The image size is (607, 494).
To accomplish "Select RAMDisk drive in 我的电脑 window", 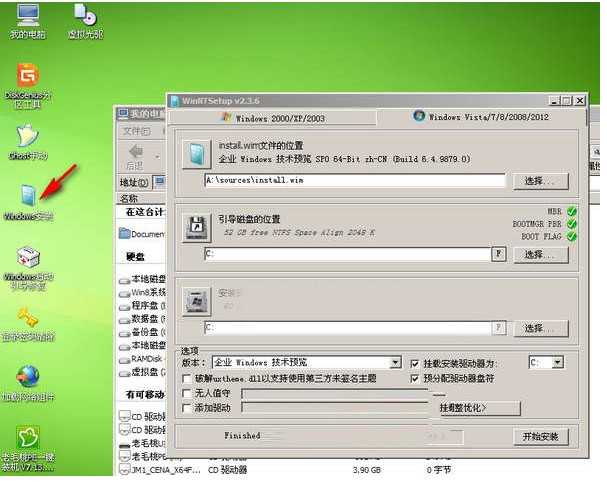I will [x=142, y=359].
